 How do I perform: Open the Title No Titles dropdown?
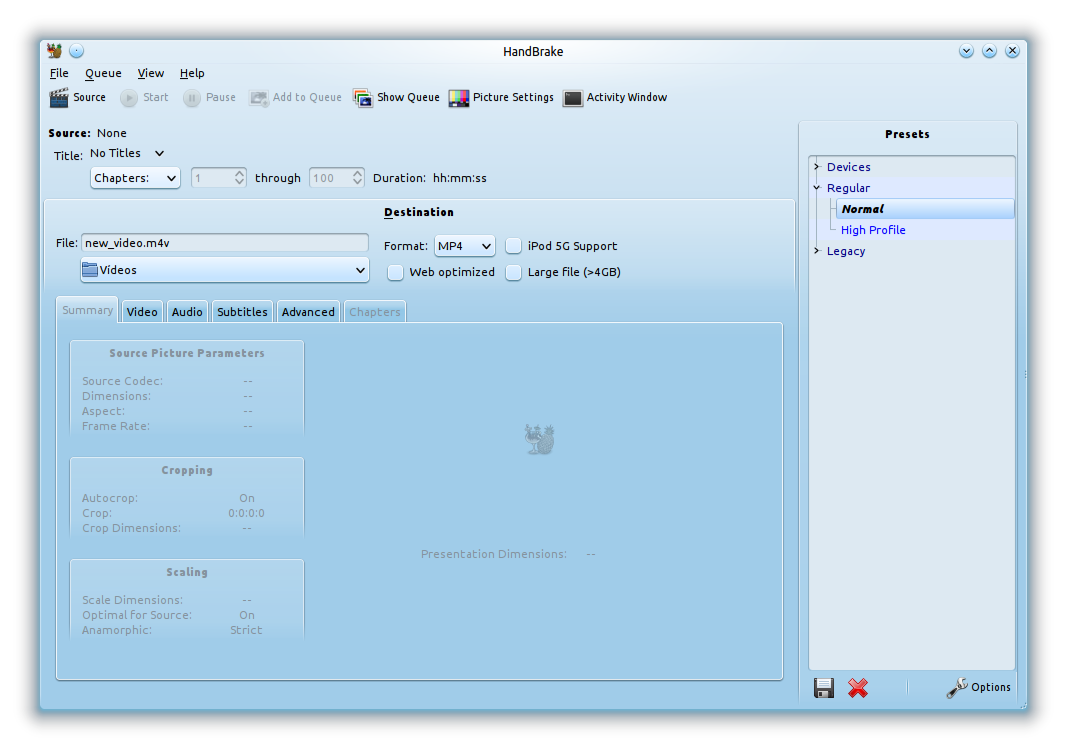point(127,154)
